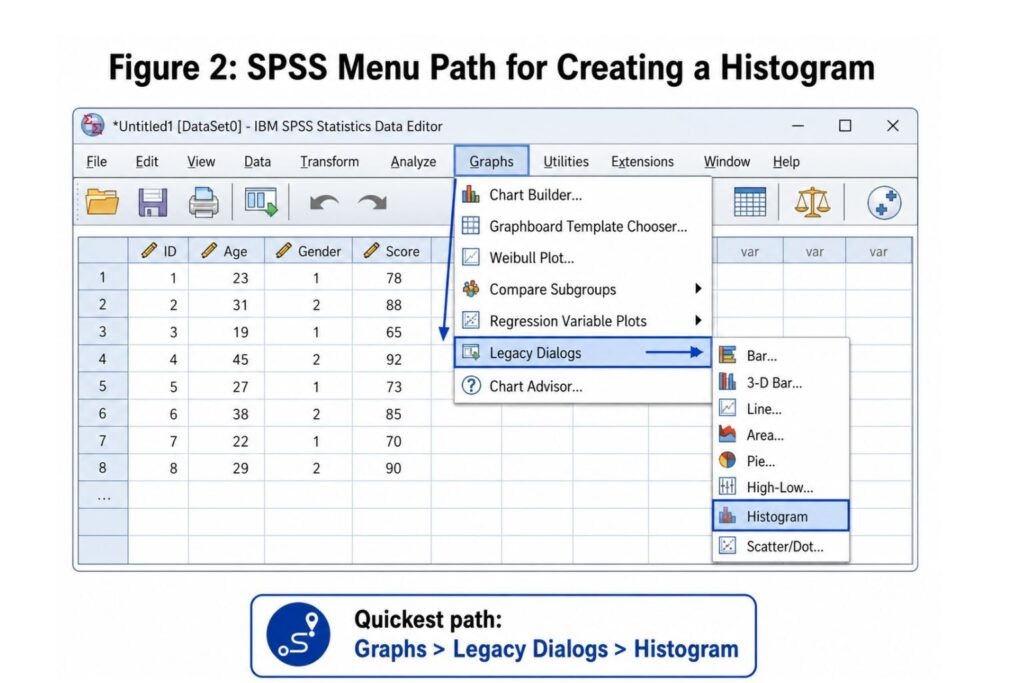Expand the Compare Subgroups submenu arrow

[x=698, y=289]
